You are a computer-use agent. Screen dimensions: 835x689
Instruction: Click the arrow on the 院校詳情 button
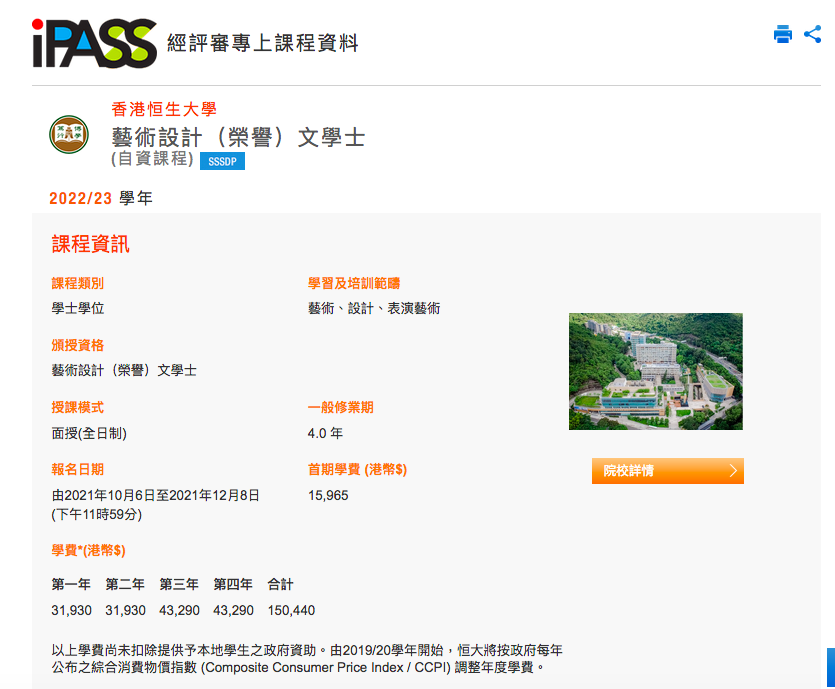733,471
